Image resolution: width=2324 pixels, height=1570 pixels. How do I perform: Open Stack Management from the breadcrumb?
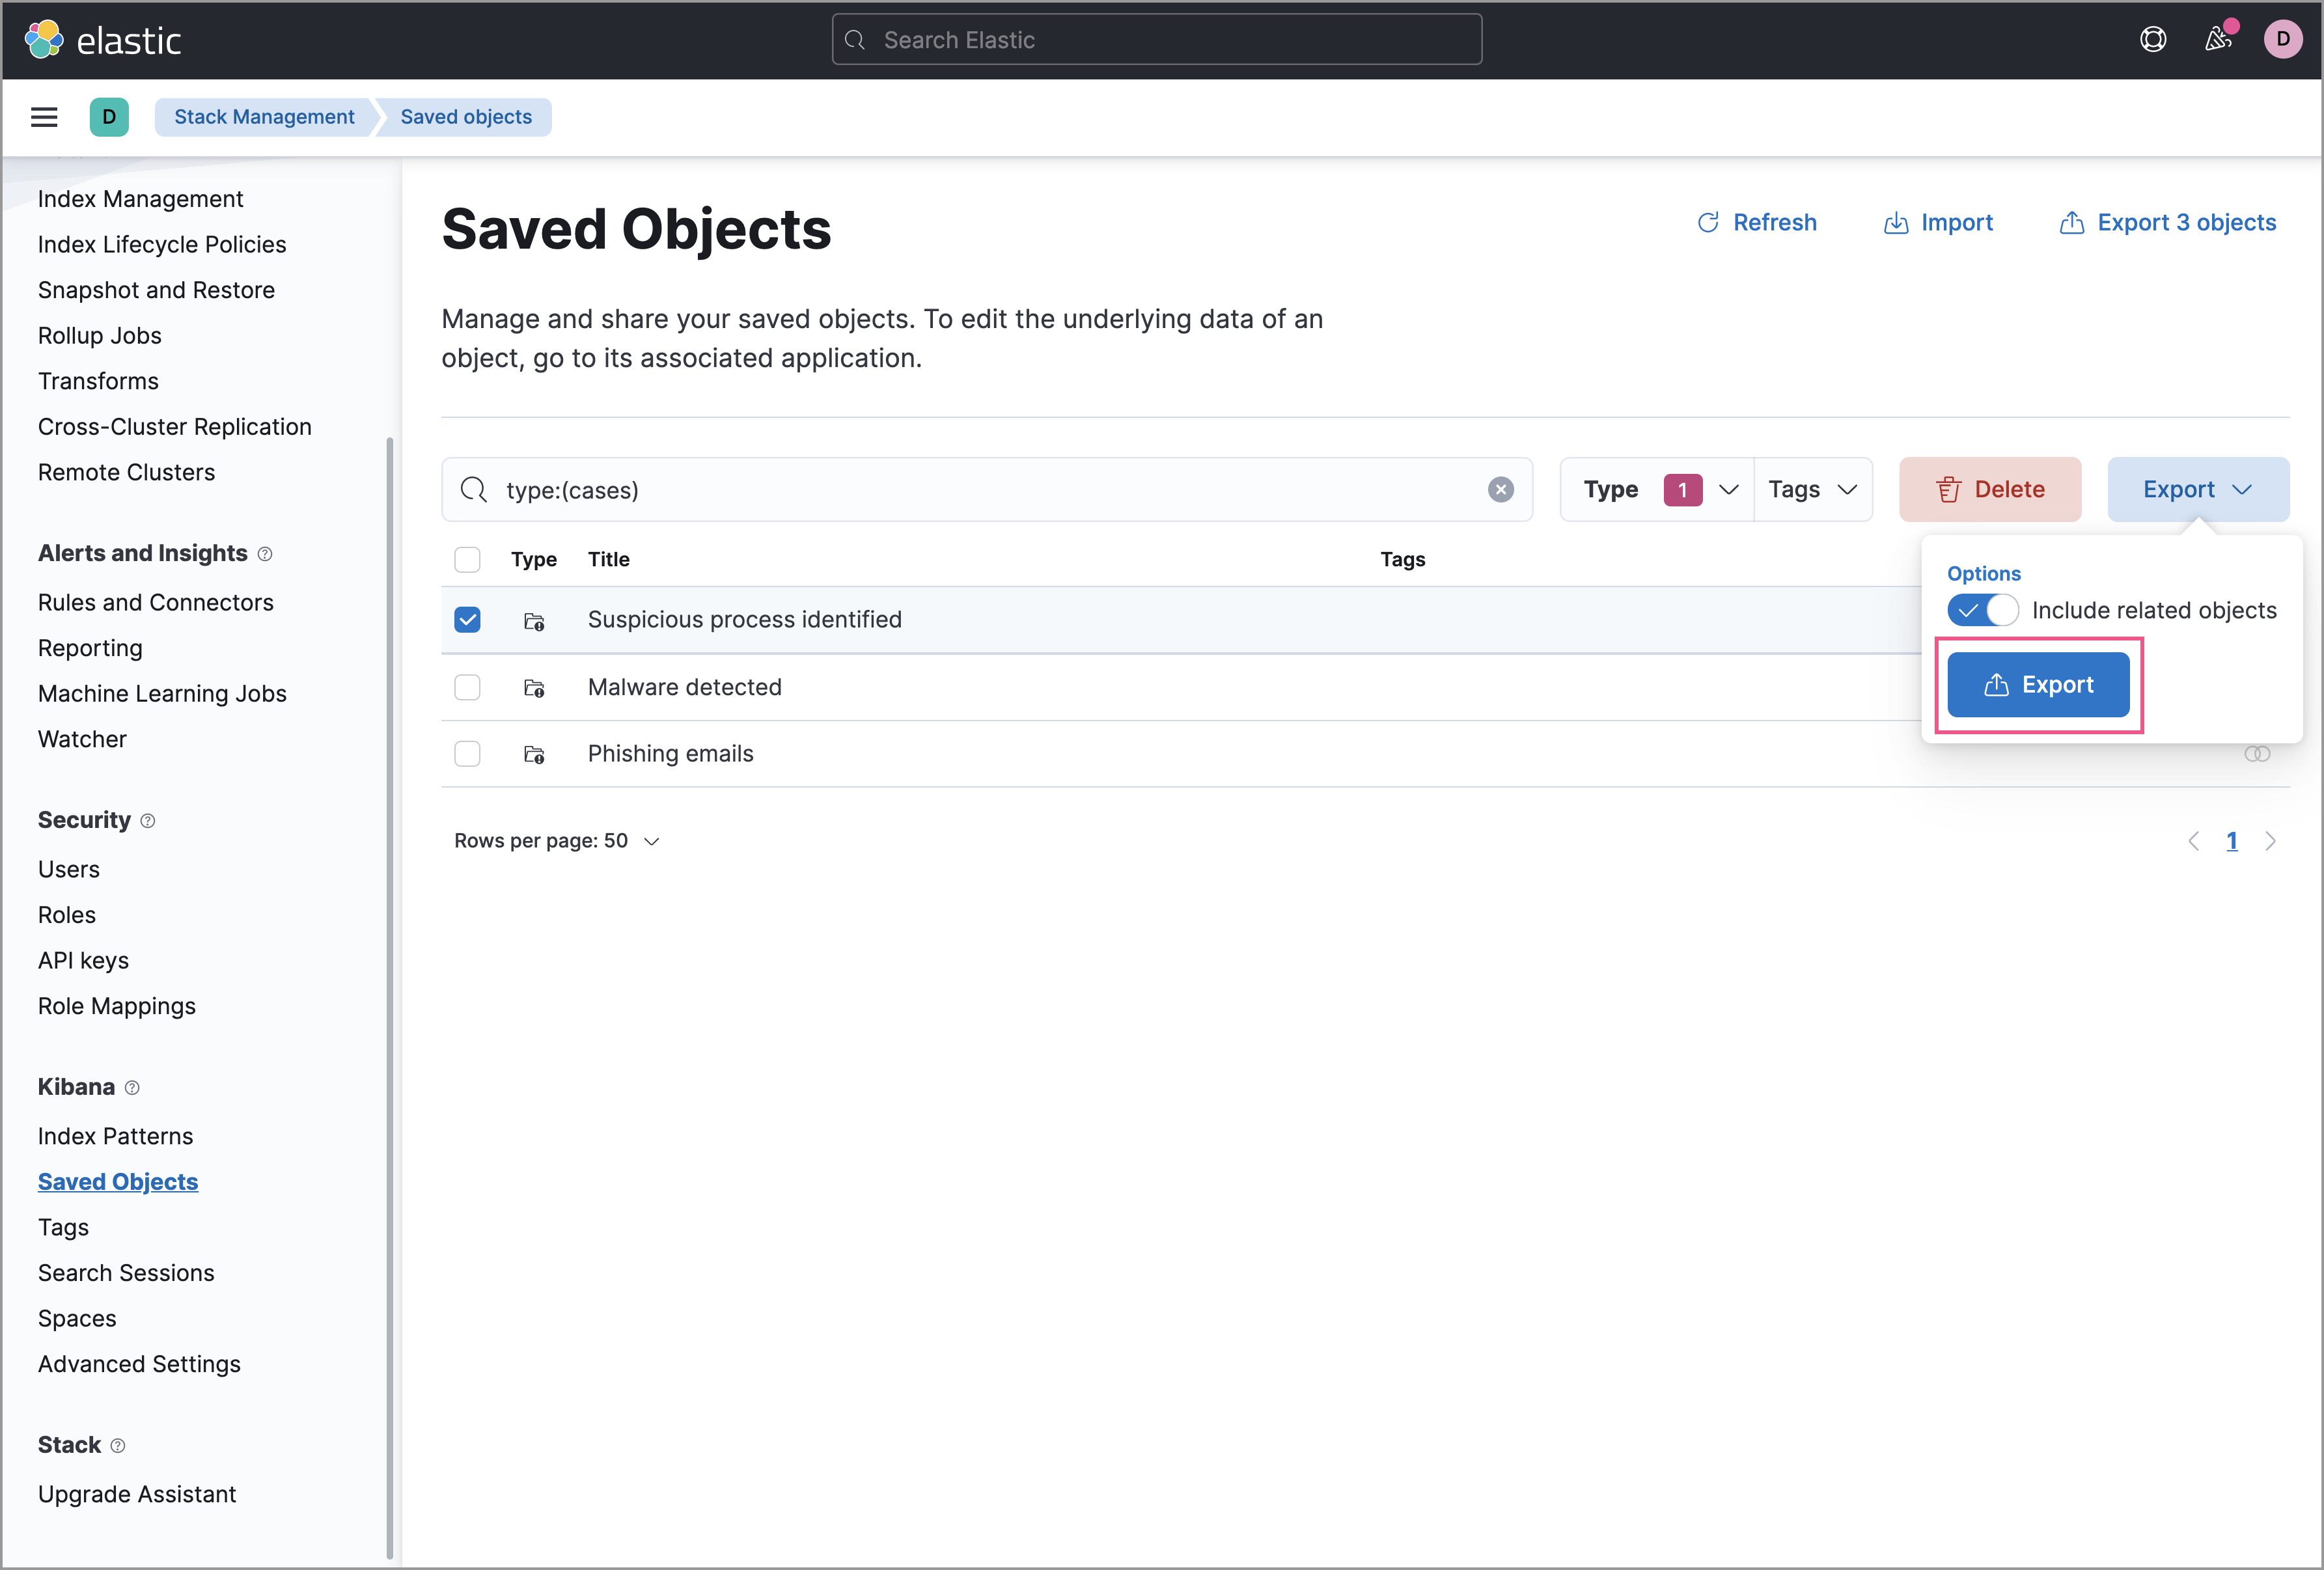[x=263, y=117]
